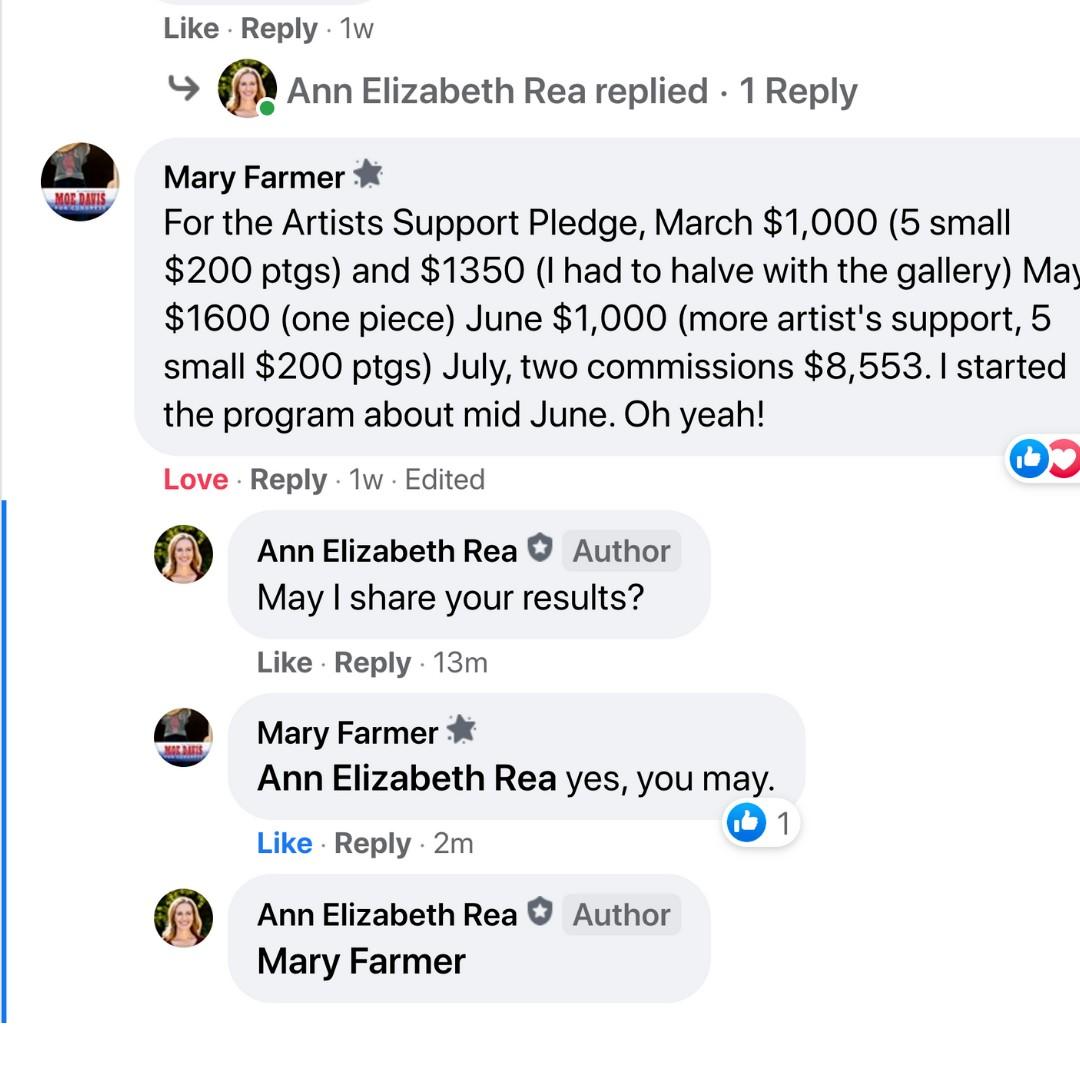Viewport: 1080px width, 1080px height.
Task: Click the 'Edited' label to view edit history
Action: click(445, 480)
